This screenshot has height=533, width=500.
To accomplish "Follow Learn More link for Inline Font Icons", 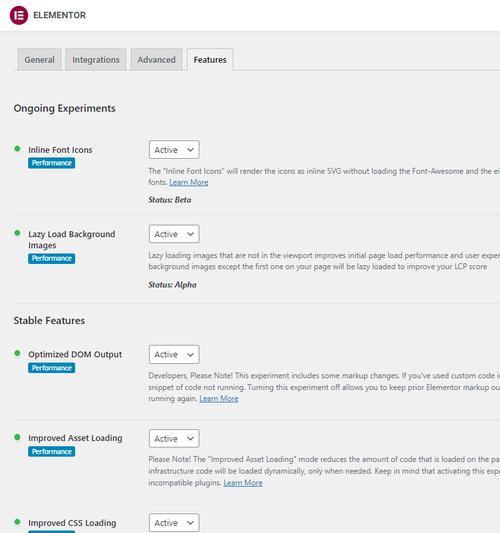I will click(189, 183).
